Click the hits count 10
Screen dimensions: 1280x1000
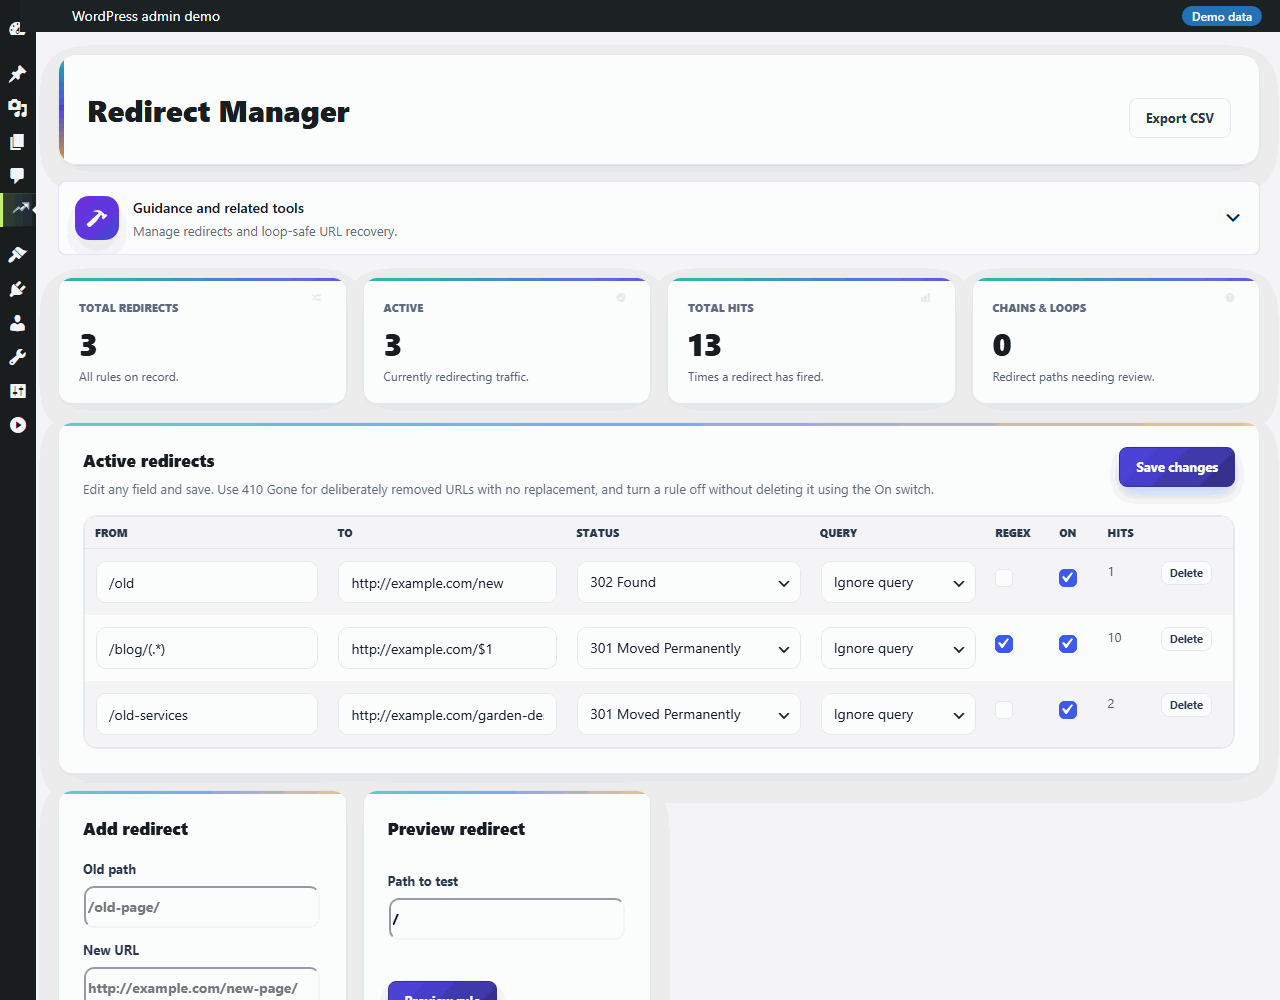(1114, 638)
